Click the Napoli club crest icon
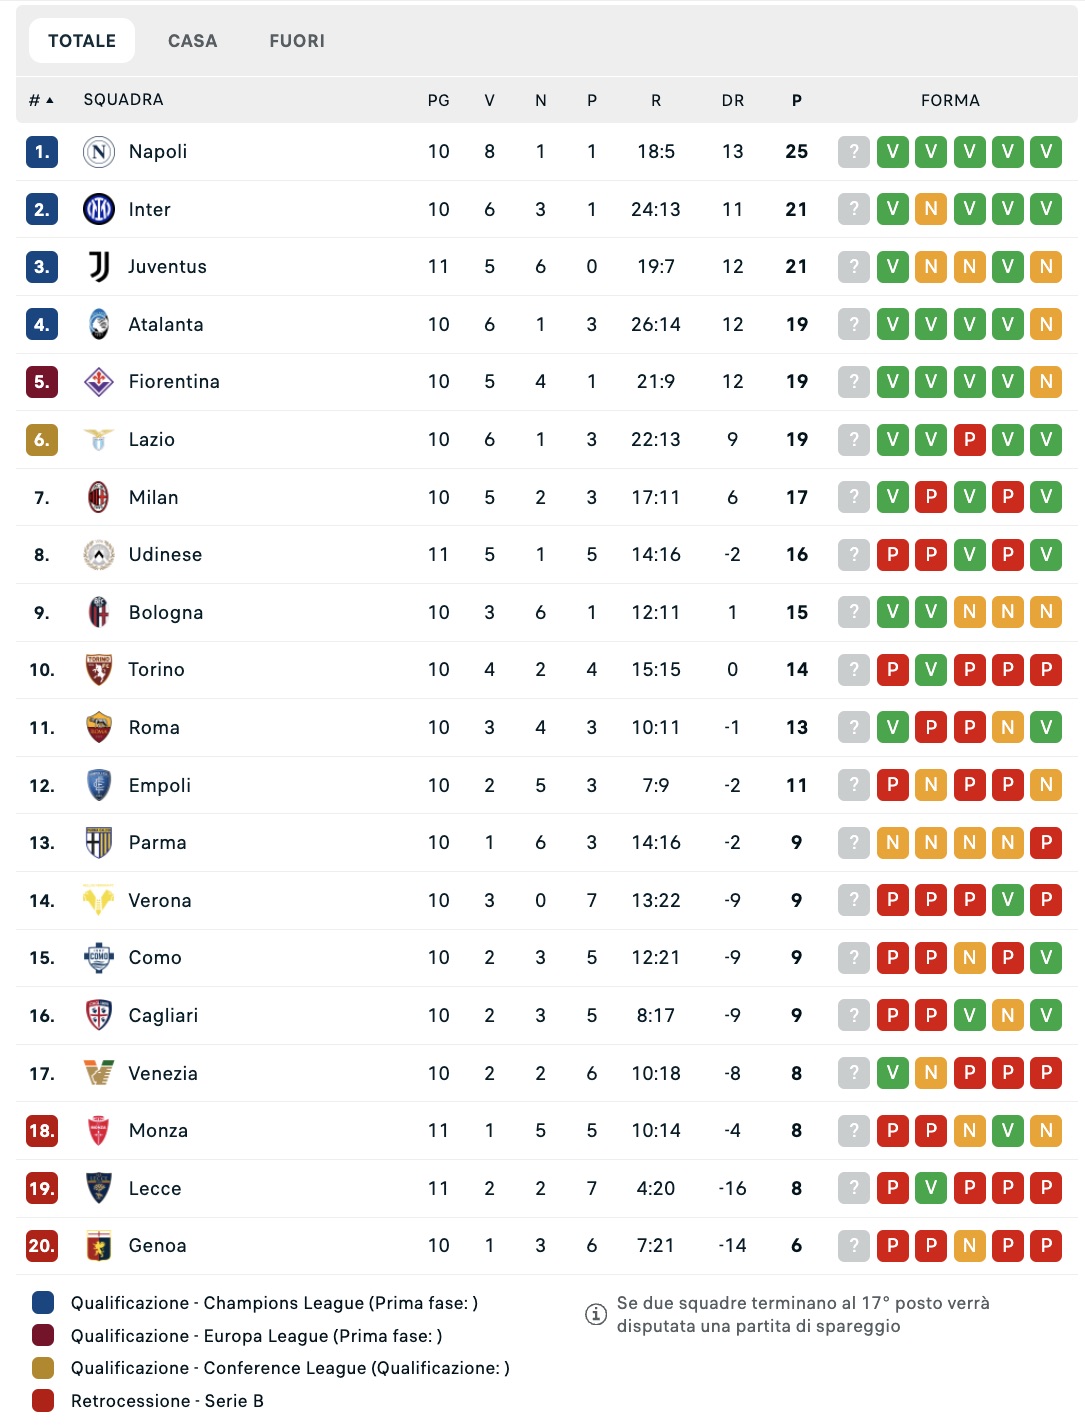Screen dimensions: 1085x1428 click(x=98, y=152)
